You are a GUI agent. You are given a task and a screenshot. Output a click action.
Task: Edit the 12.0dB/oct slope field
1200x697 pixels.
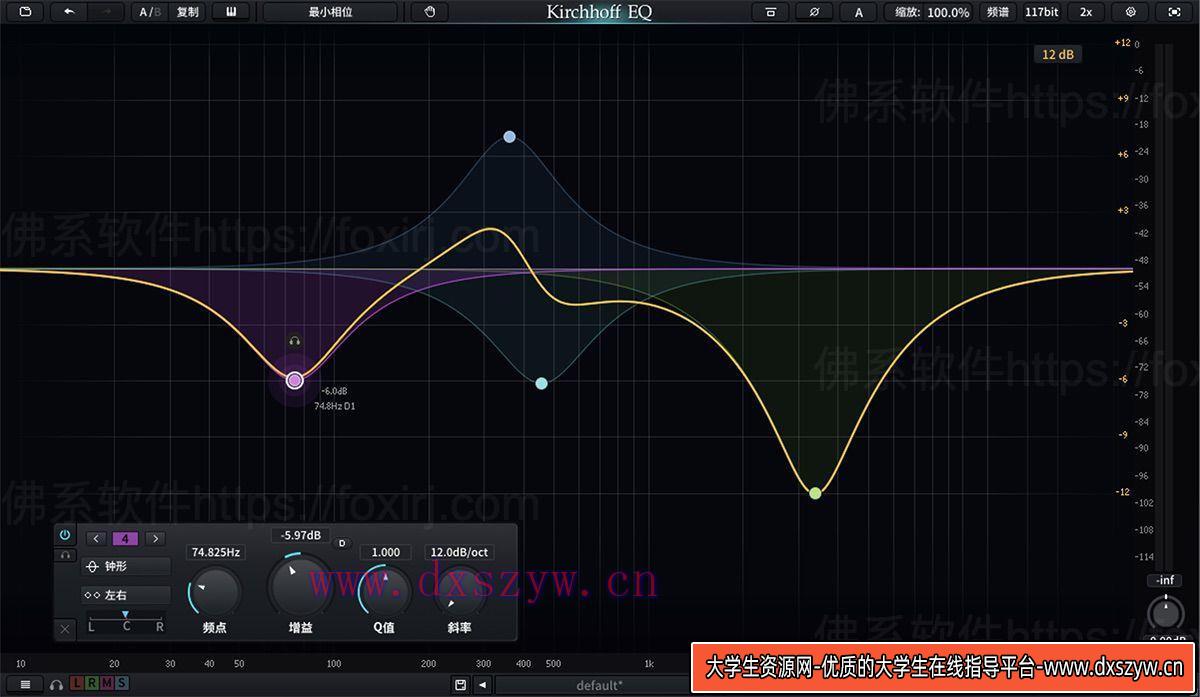(x=459, y=552)
